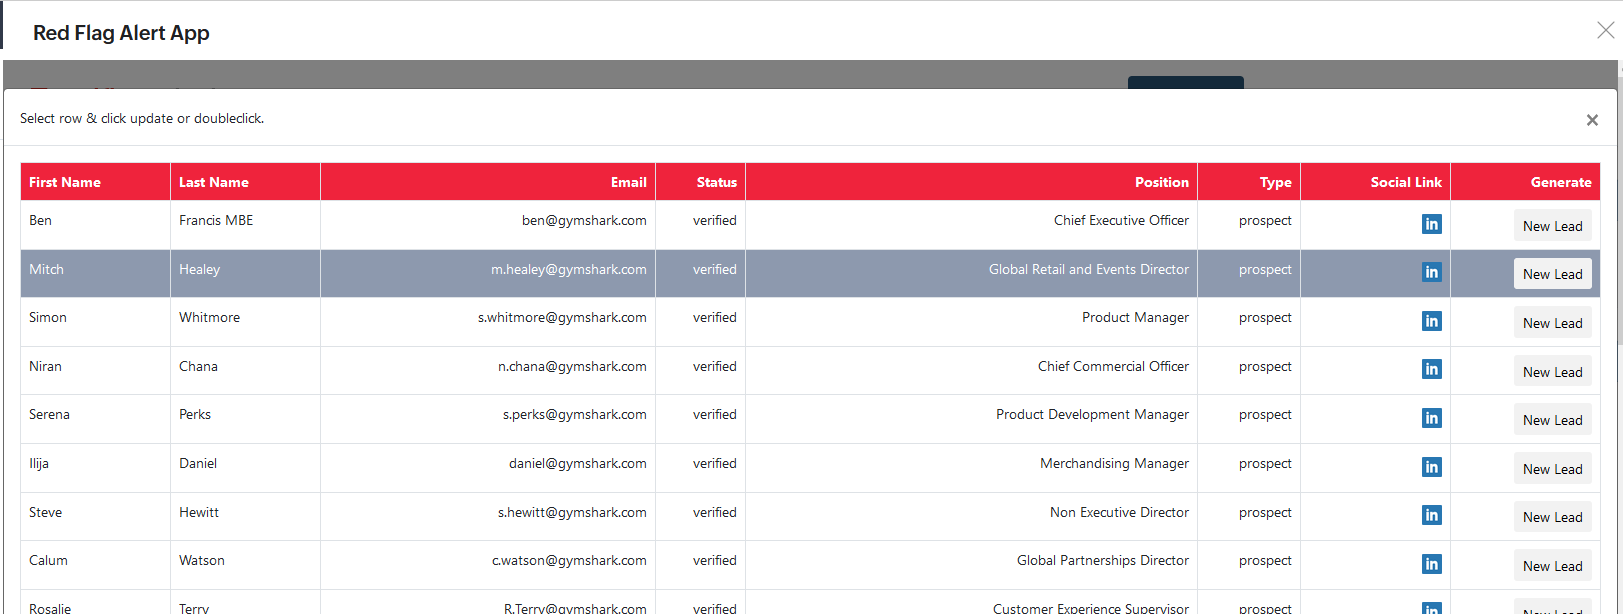1623x614 pixels.
Task: Generate New Lead for Niran Chana
Action: click(x=1552, y=372)
